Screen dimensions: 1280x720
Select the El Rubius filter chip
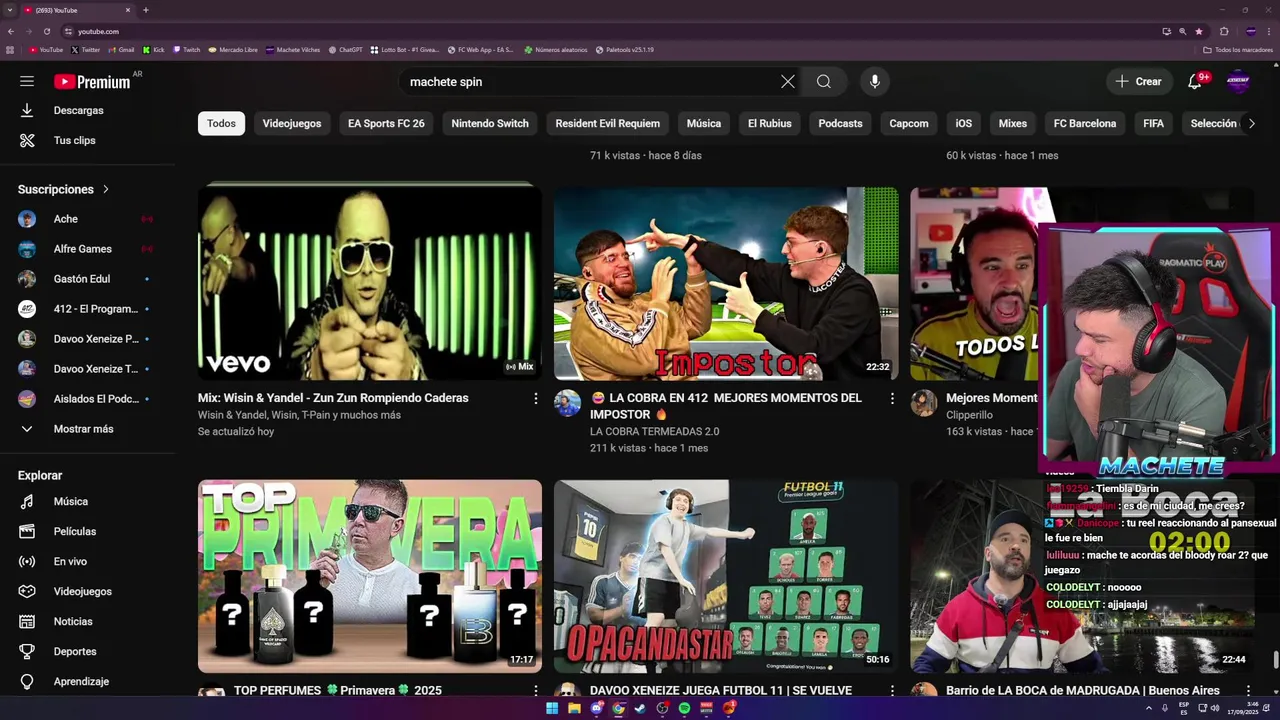pyautogui.click(x=770, y=123)
